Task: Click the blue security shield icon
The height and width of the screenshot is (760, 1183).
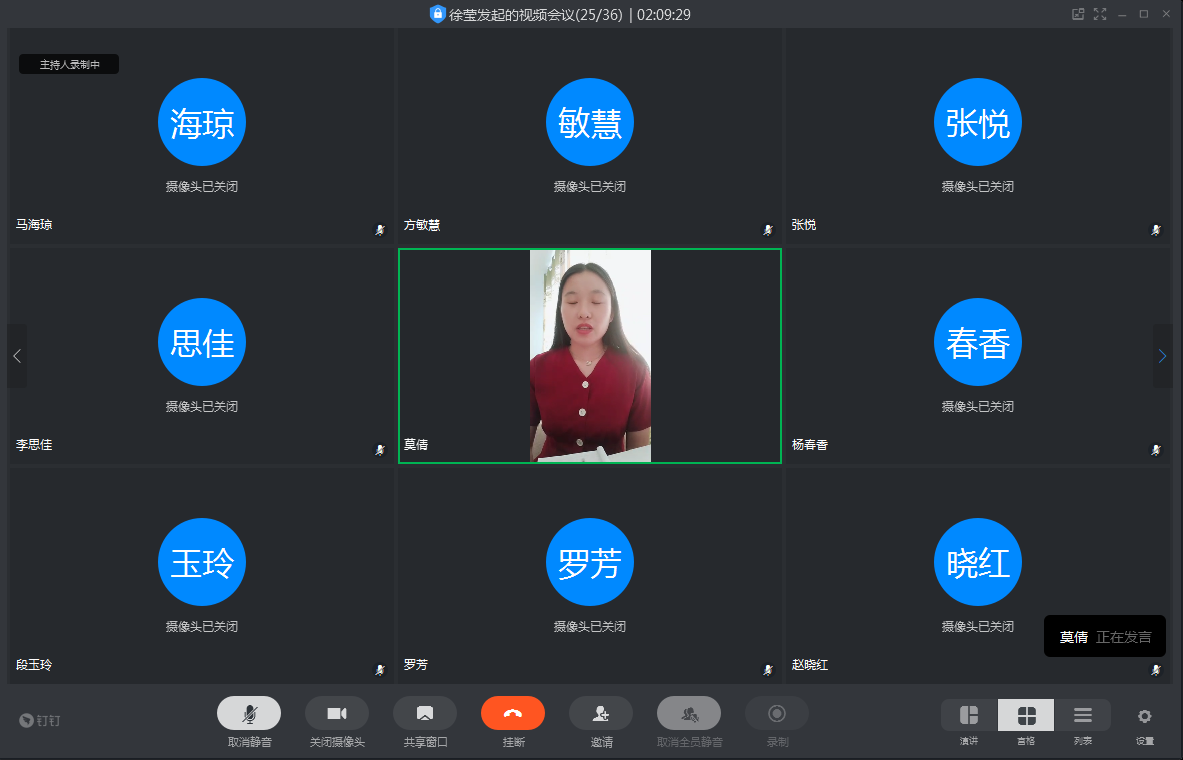Action: [437, 14]
